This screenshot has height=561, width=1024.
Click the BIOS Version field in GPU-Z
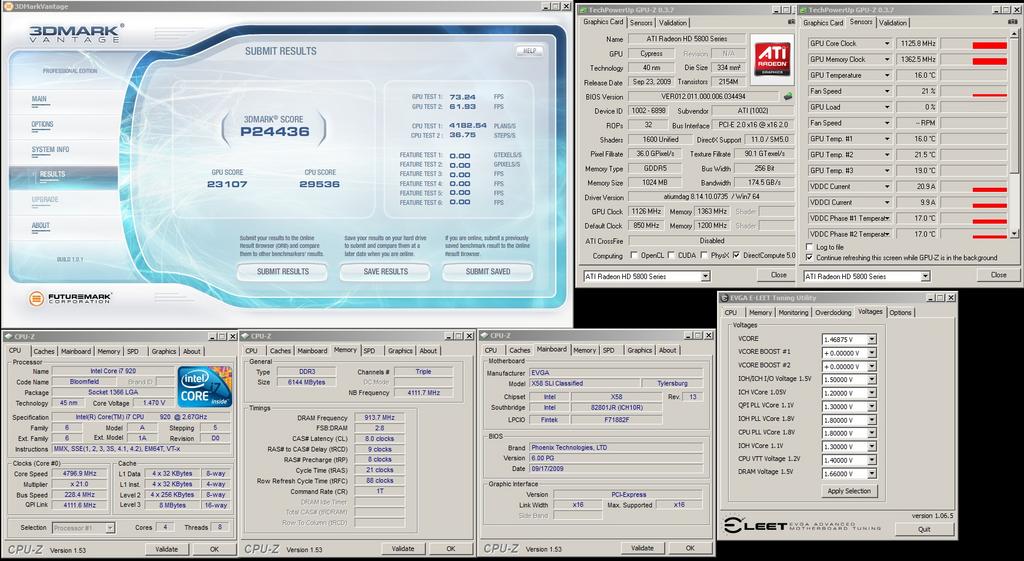point(703,97)
